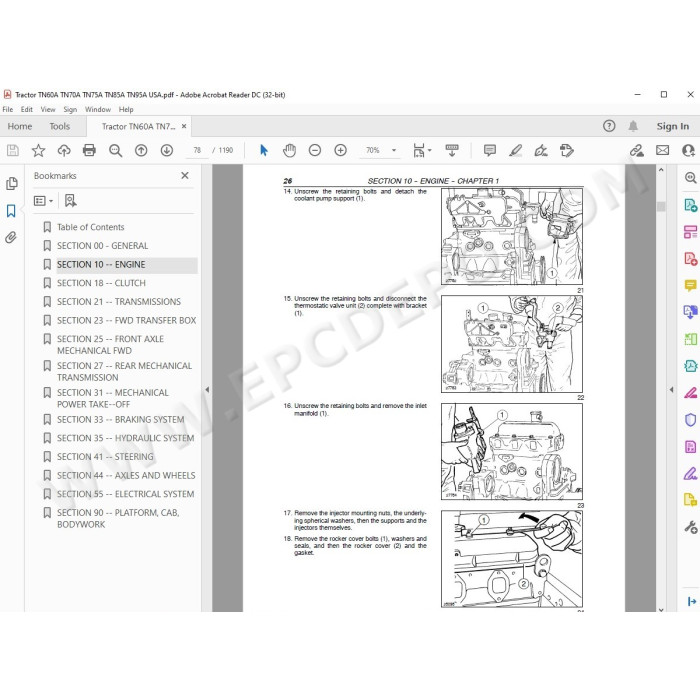The width and height of the screenshot is (700, 700).
Task: Open bookmarks options dropdown menu
Action: [43, 201]
